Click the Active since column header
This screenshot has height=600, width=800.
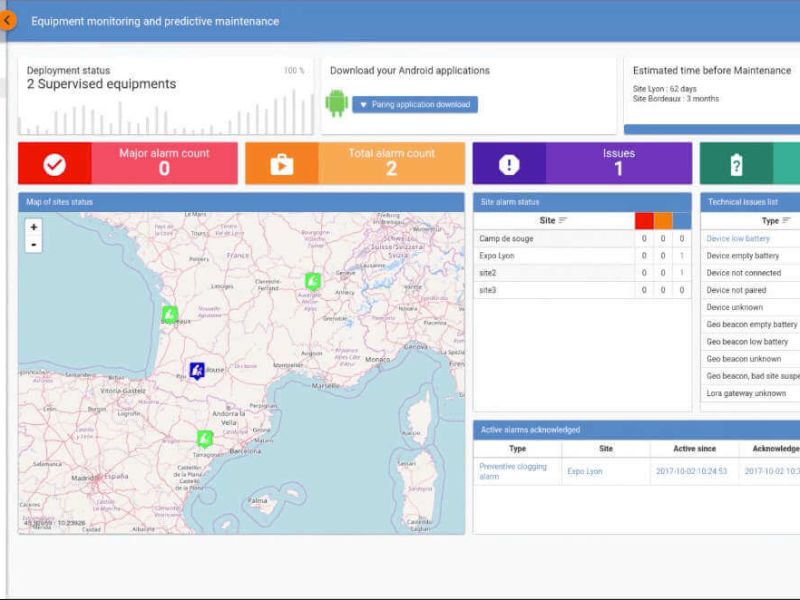[x=694, y=448]
